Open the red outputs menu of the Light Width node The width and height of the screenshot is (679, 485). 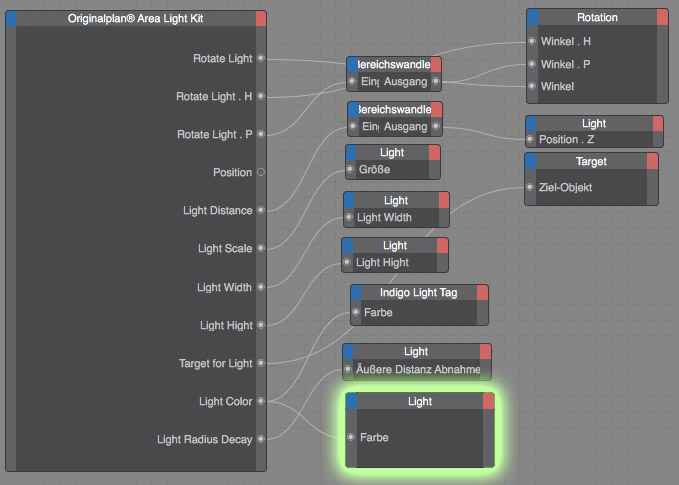[x=444, y=200]
